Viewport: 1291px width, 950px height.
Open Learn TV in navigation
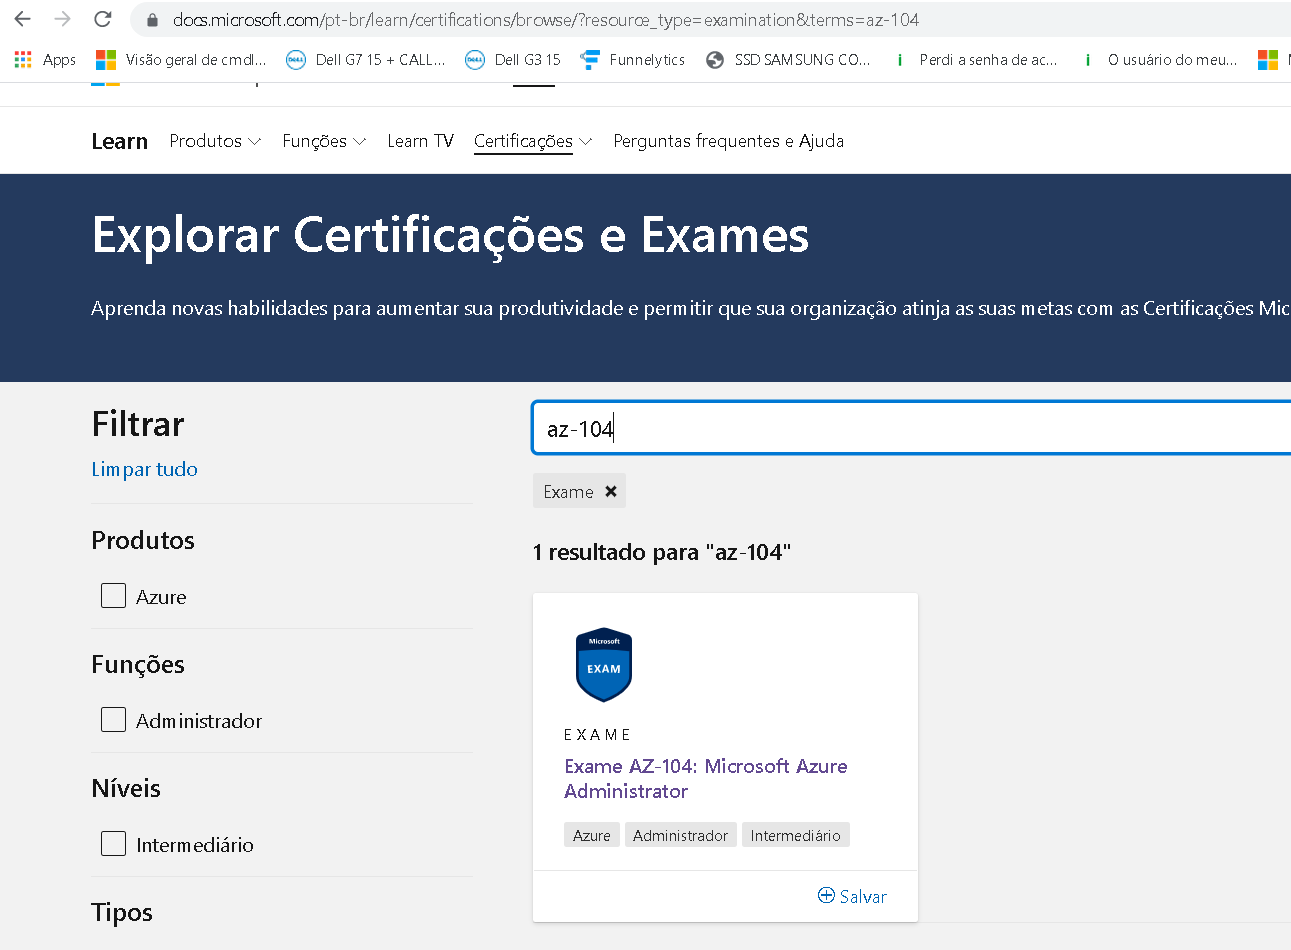pos(420,141)
